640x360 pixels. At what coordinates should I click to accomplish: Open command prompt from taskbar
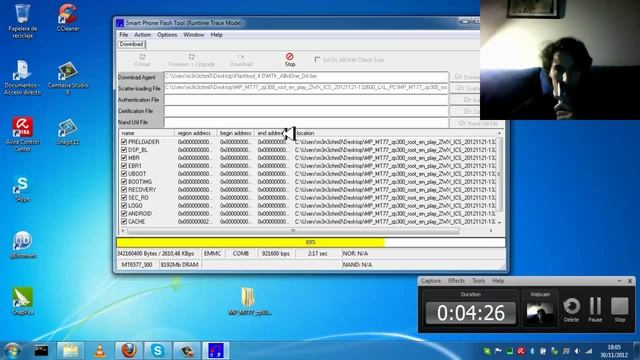pyautogui.click(x=41, y=351)
